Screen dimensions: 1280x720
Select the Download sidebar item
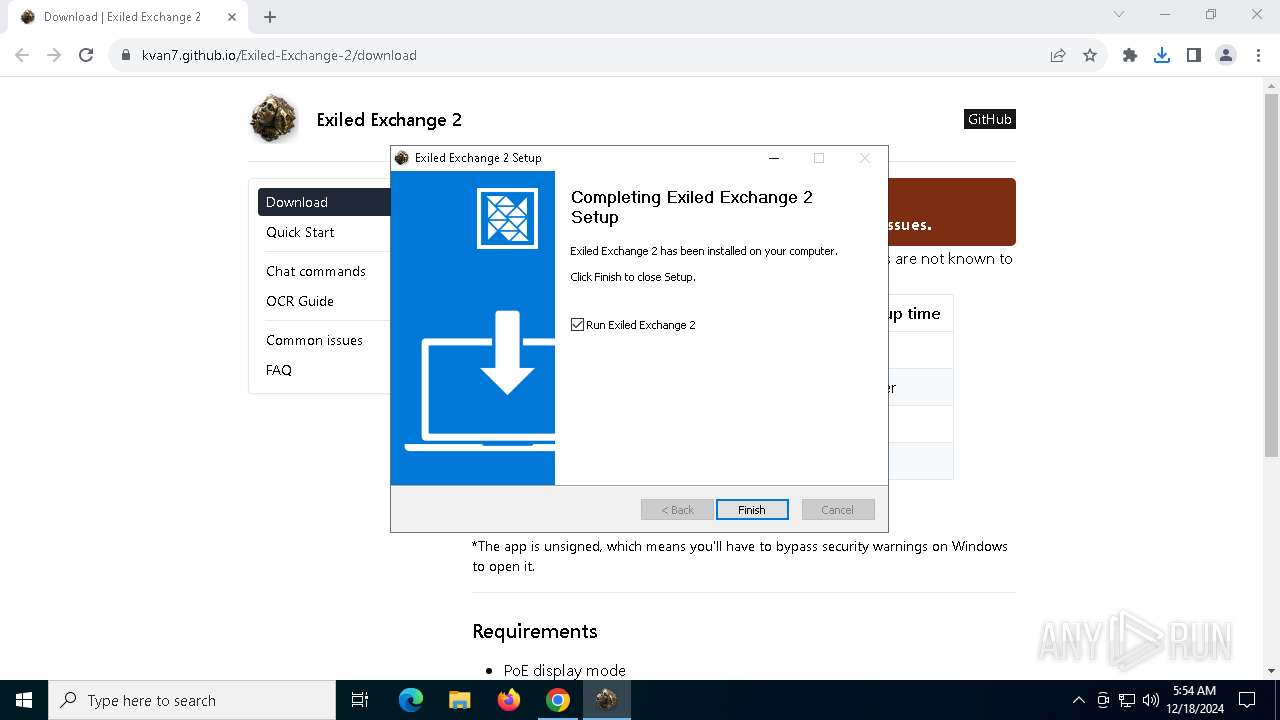click(324, 202)
